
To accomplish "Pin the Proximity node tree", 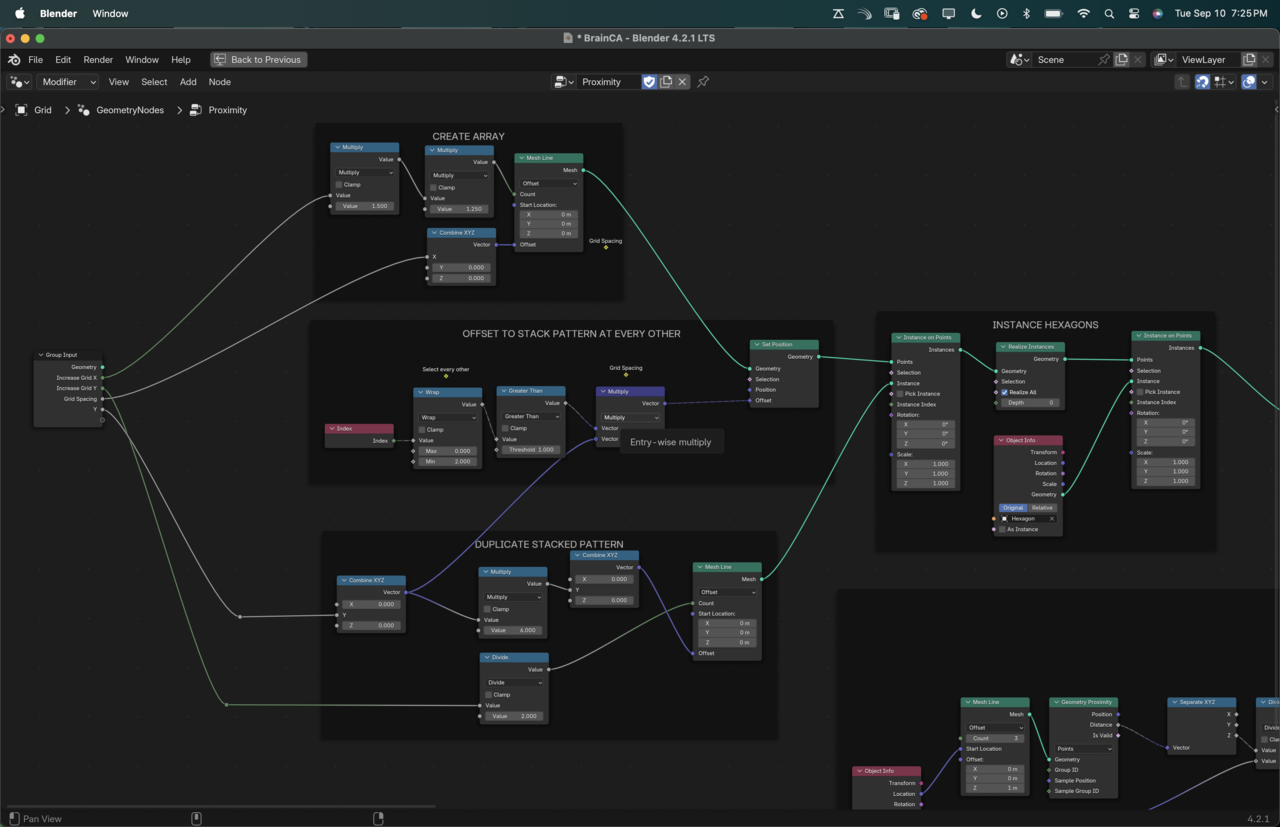I will [703, 82].
